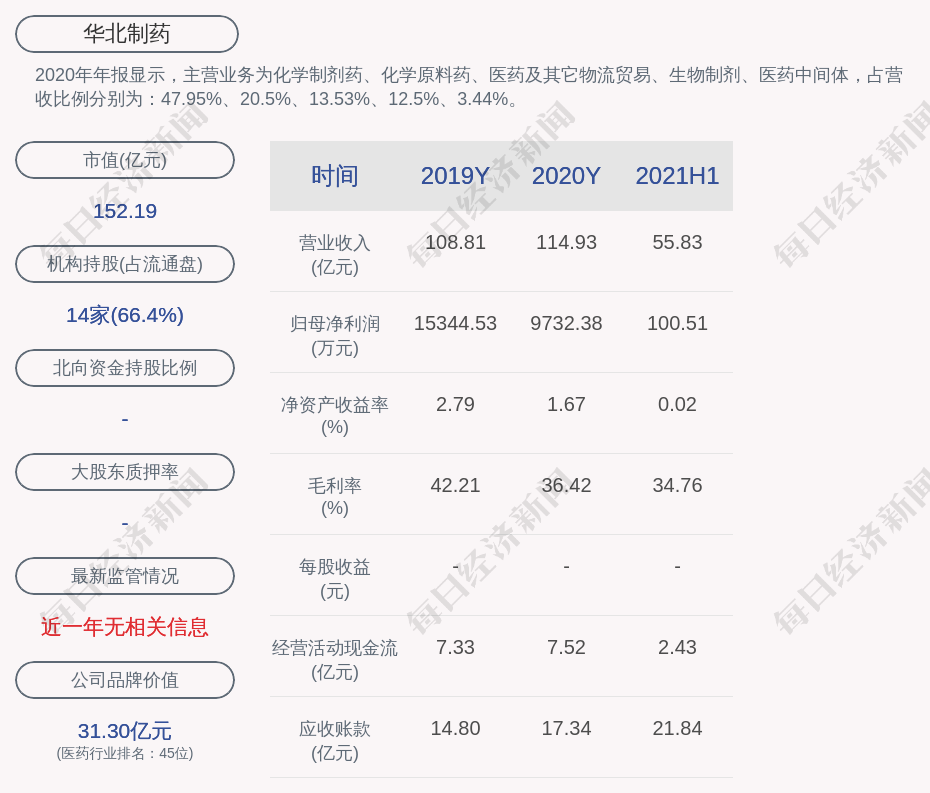
Task: Click the ROE value 1.67
Action: [x=566, y=405]
